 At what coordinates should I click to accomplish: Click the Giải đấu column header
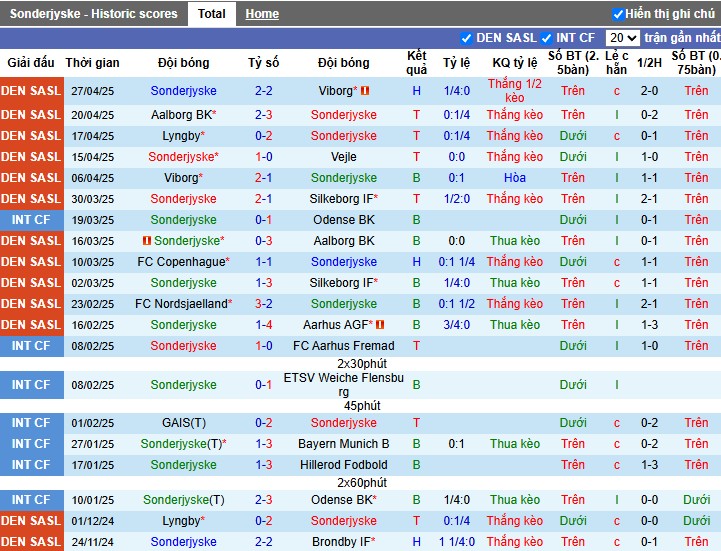pyautogui.click(x=31, y=63)
